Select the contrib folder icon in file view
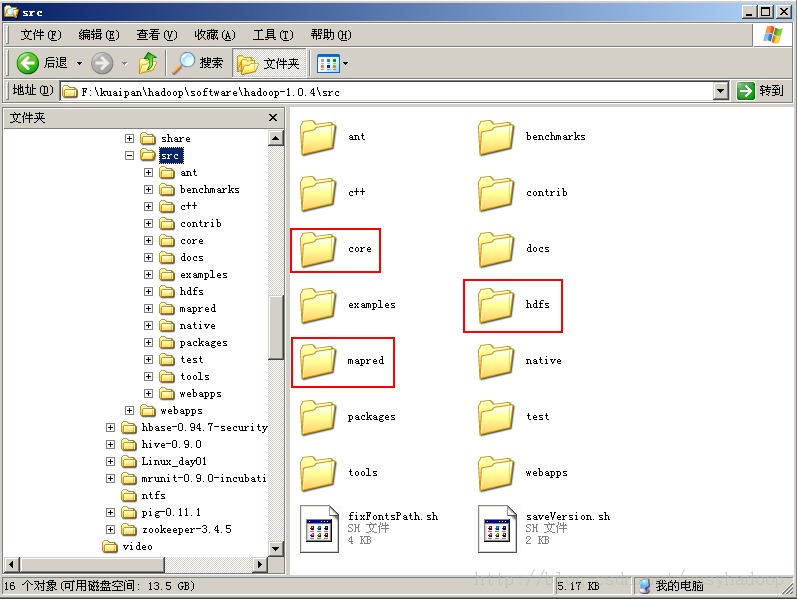This screenshot has width=797, height=599. [496, 193]
